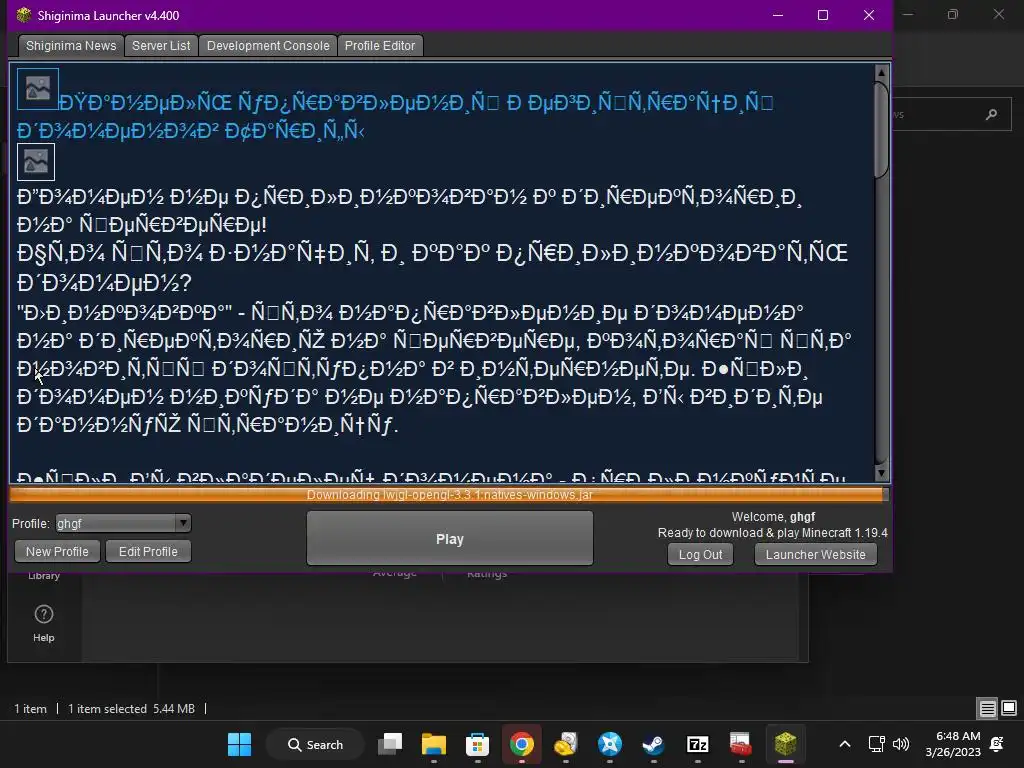This screenshot has height=768, width=1024.
Task: Show hidden system tray icons chevron
Action: tap(844, 744)
